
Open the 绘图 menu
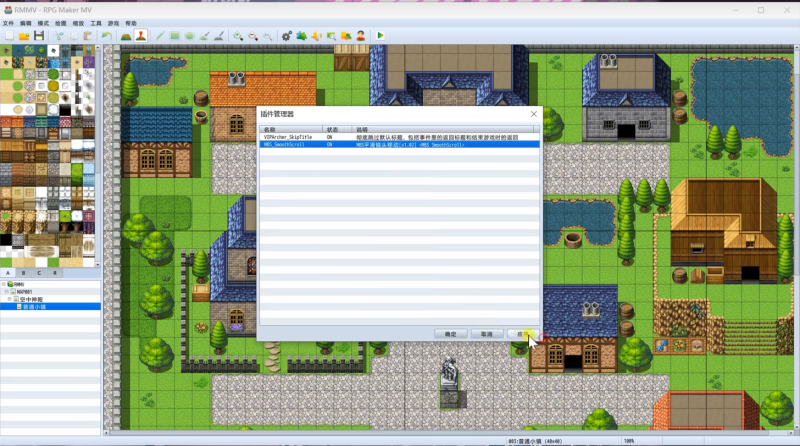click(61, 23)
